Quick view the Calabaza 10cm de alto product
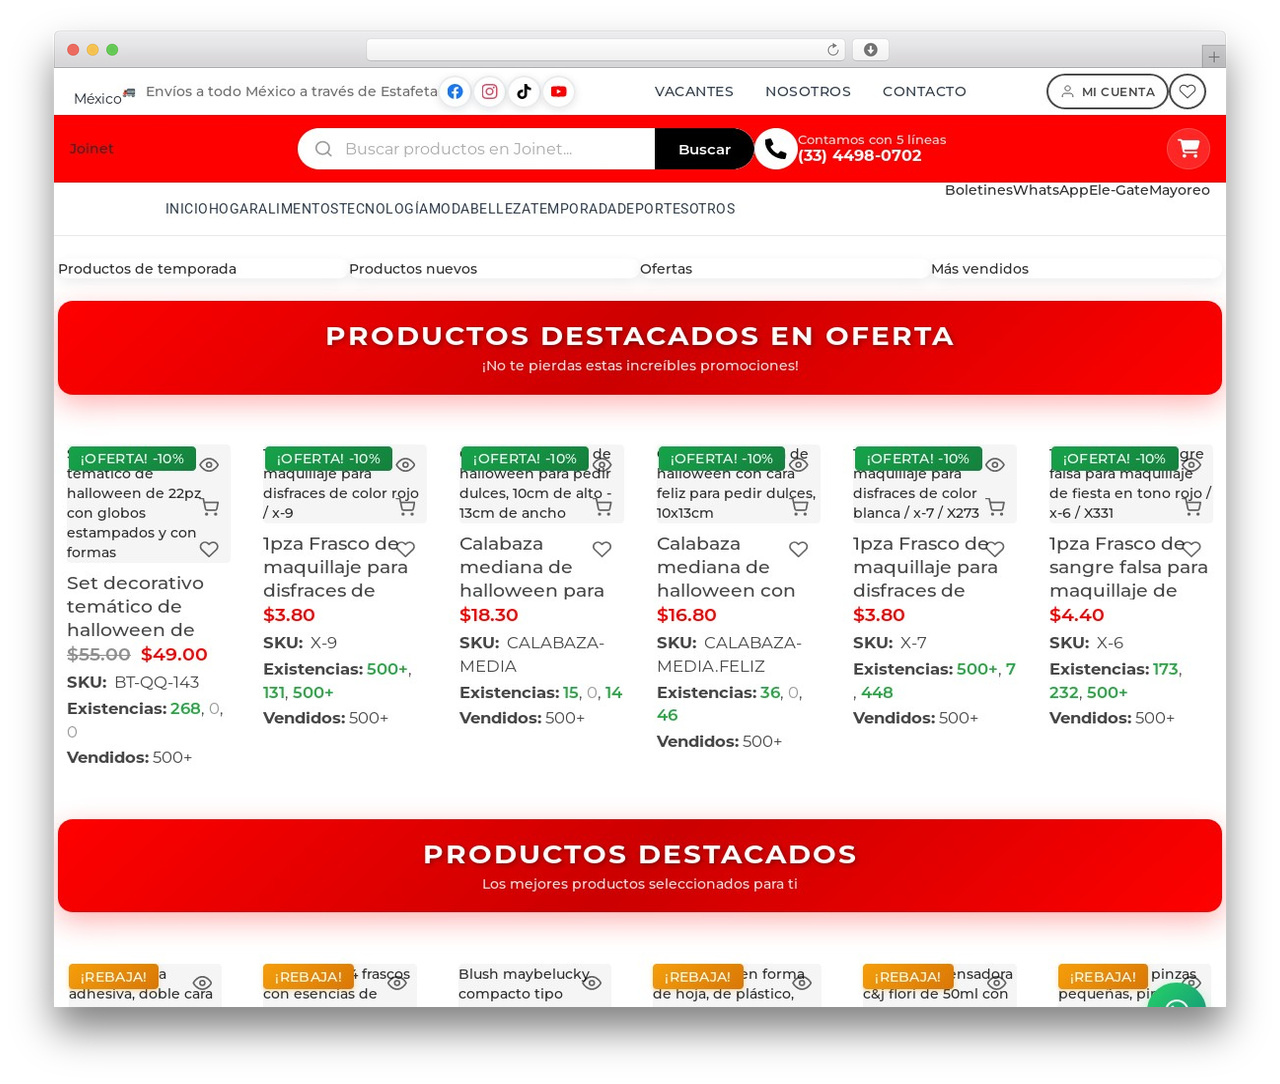Image resolution: width=1280 pixels, height=1084 pixels. pos(602,465)
